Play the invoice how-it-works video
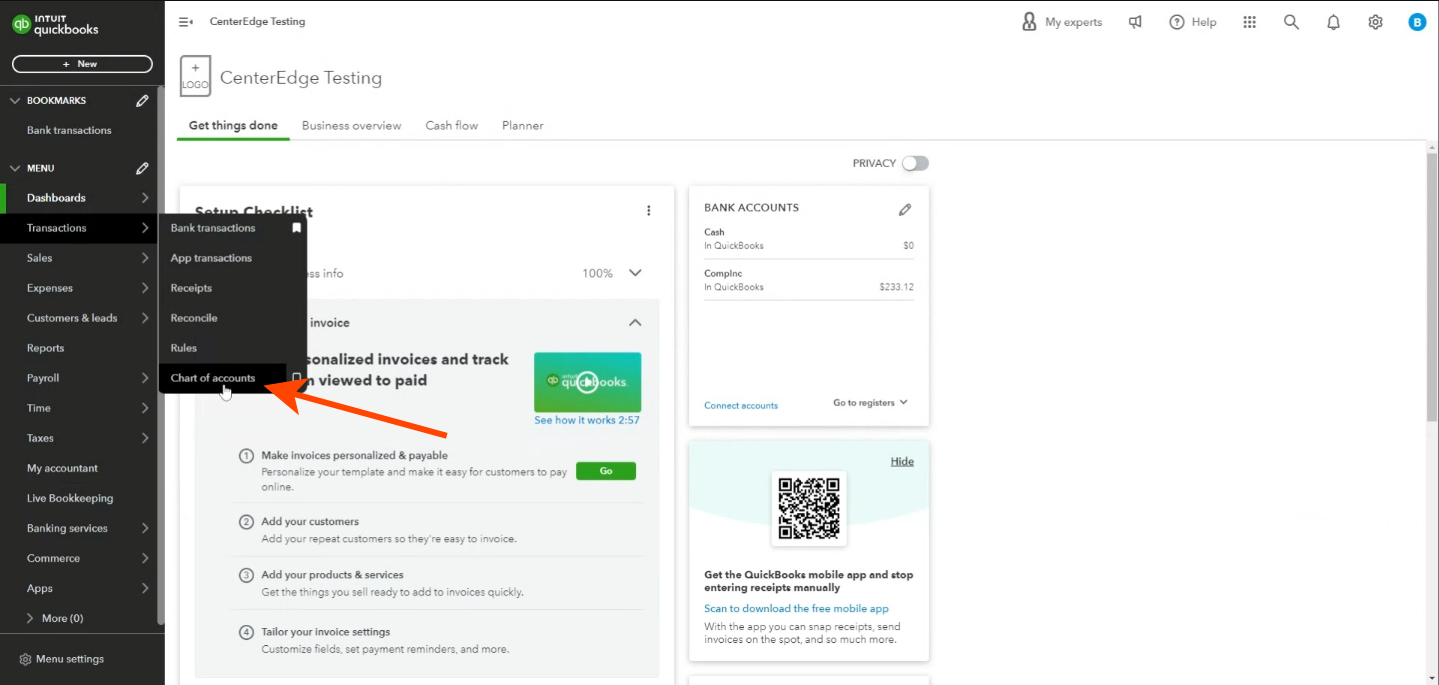This screenshot has width=1439, height=685. [x=588, y=382]
